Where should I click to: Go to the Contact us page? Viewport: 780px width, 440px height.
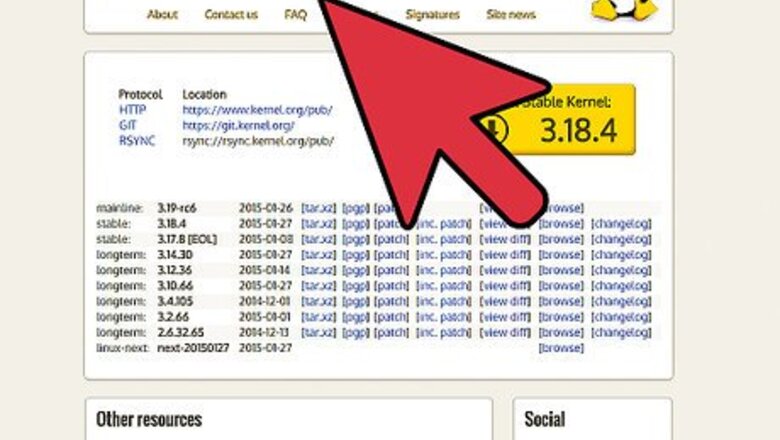230,15
